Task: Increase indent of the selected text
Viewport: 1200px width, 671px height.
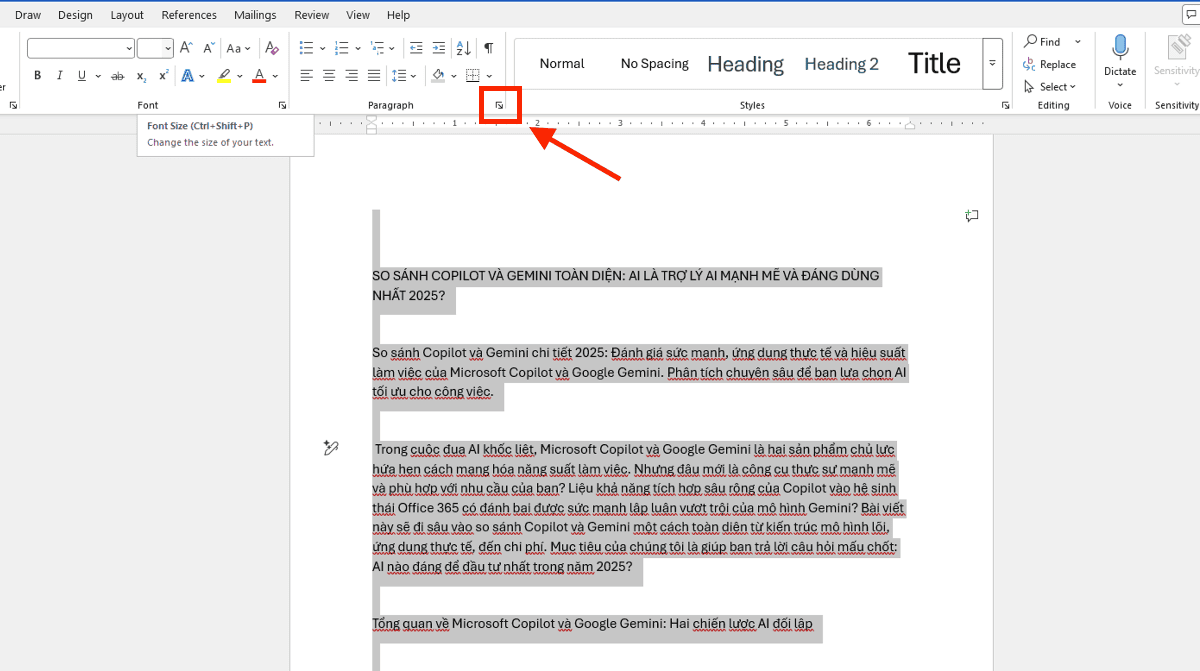Action: point(438,46)
